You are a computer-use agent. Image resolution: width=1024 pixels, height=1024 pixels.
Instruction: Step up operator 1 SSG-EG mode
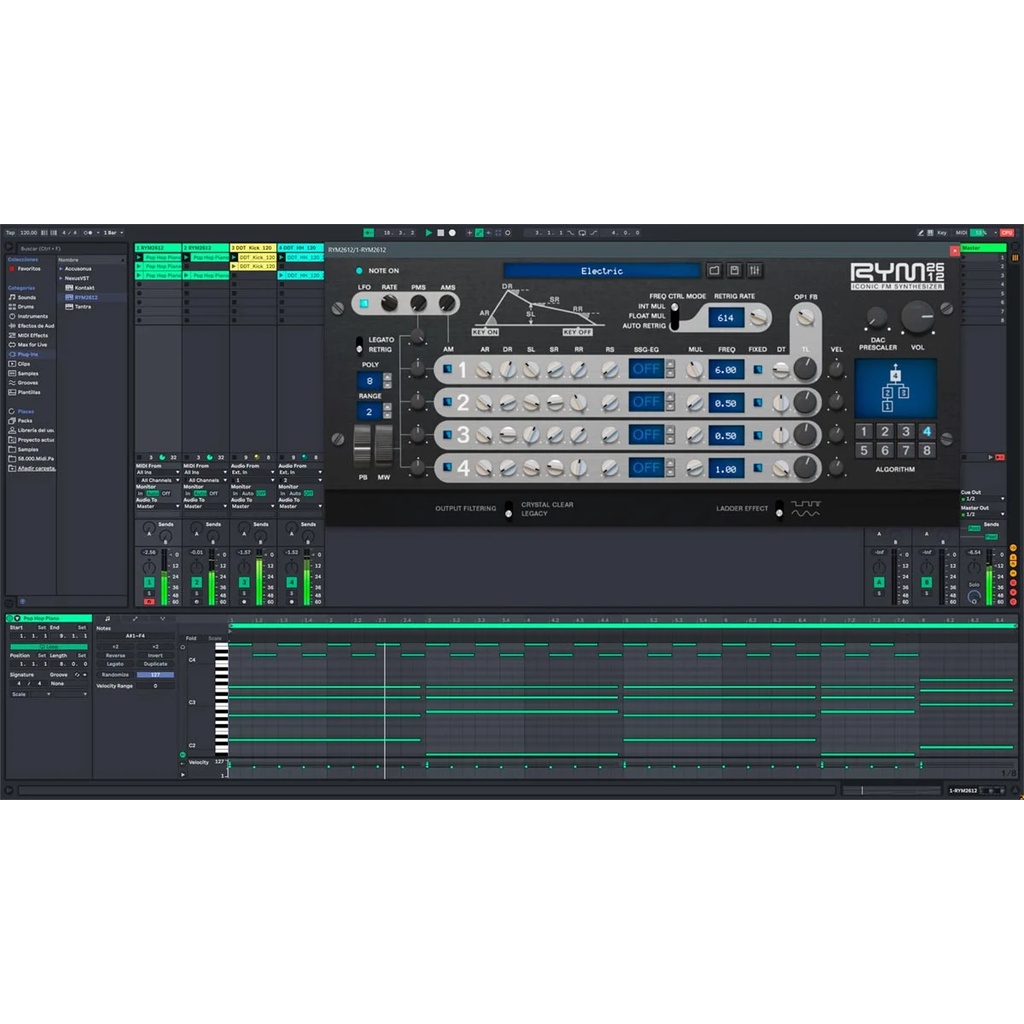click(x=669, y=364)
